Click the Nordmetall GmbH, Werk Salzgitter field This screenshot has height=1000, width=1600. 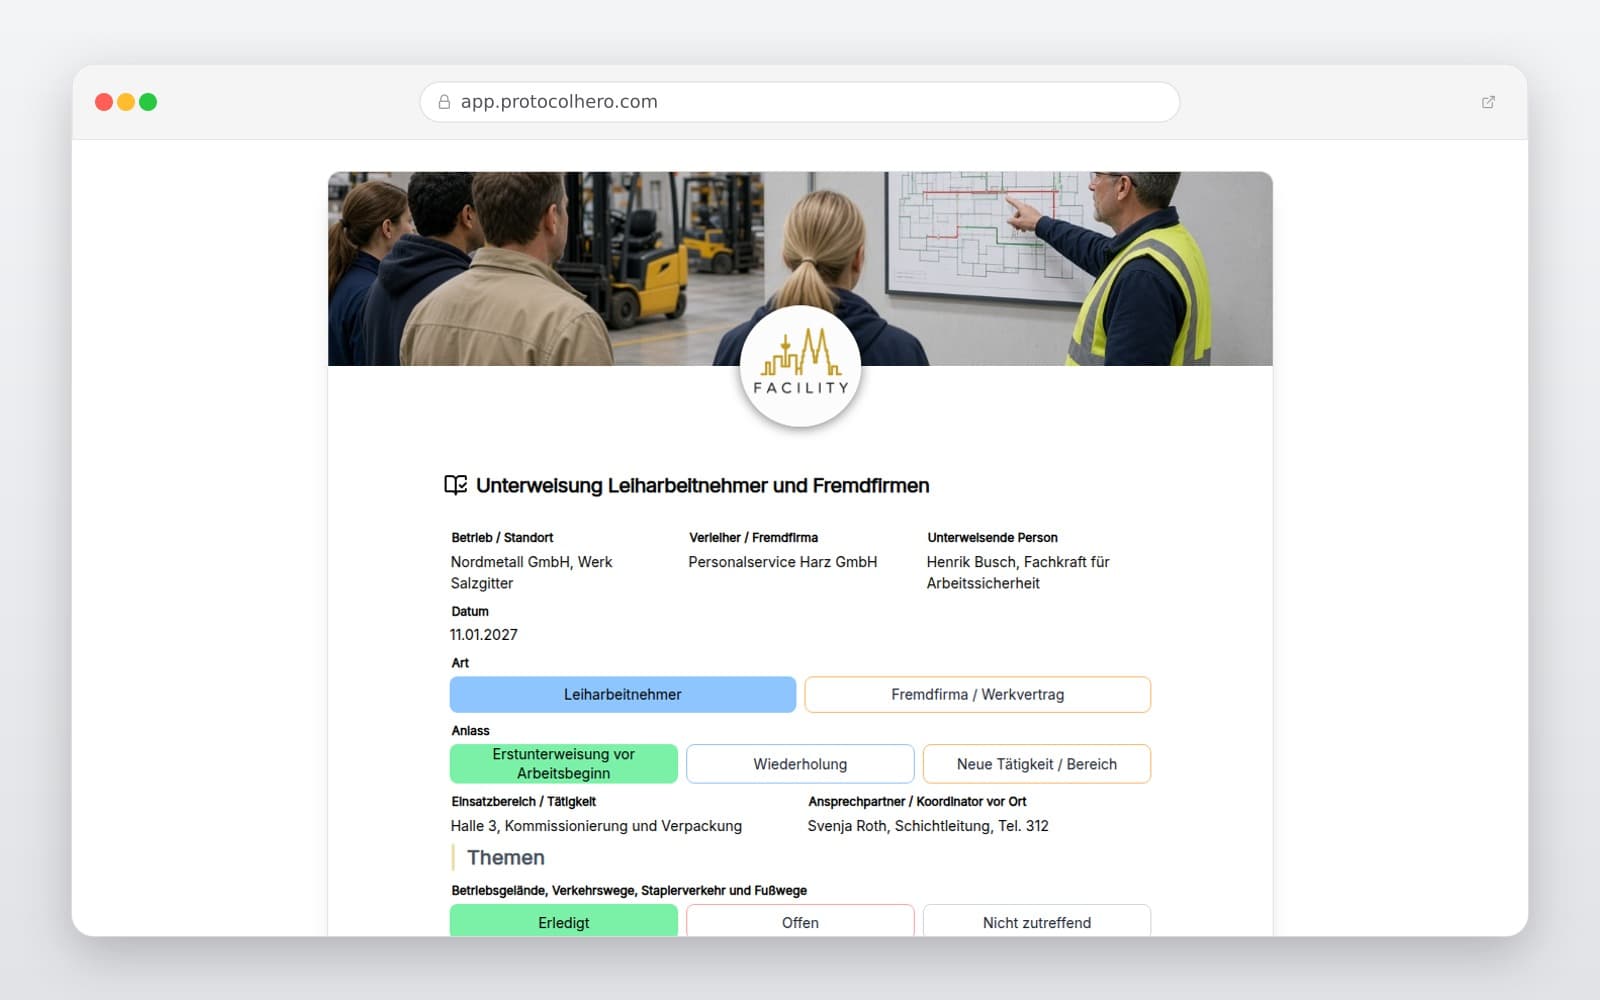click(x=531, y=573)
